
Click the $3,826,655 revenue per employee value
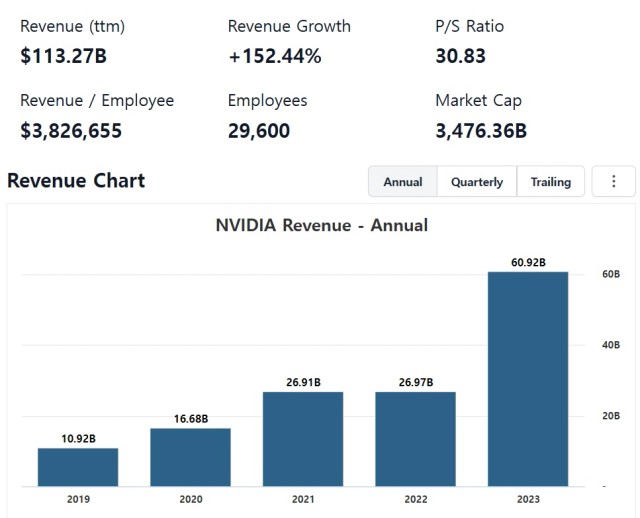[71, 131]
